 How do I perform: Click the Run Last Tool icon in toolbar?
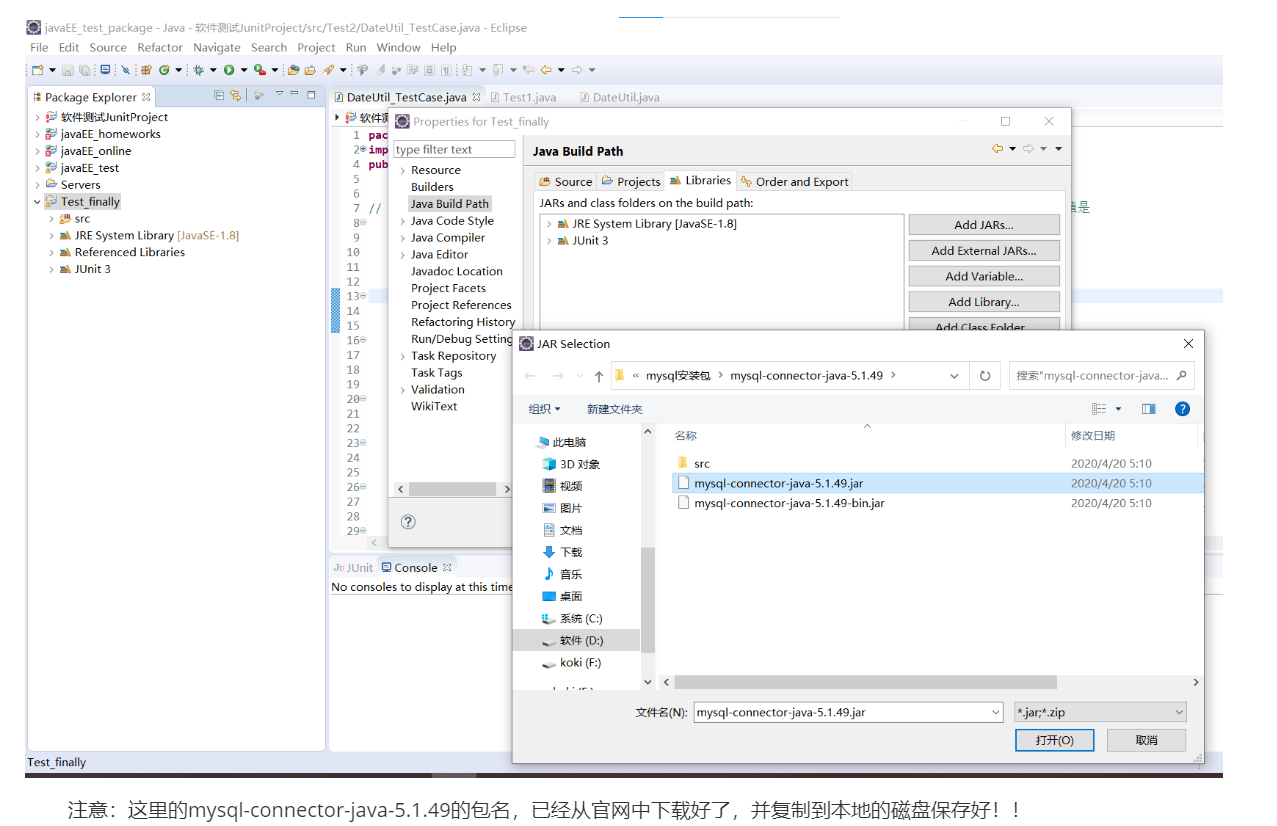259,70
